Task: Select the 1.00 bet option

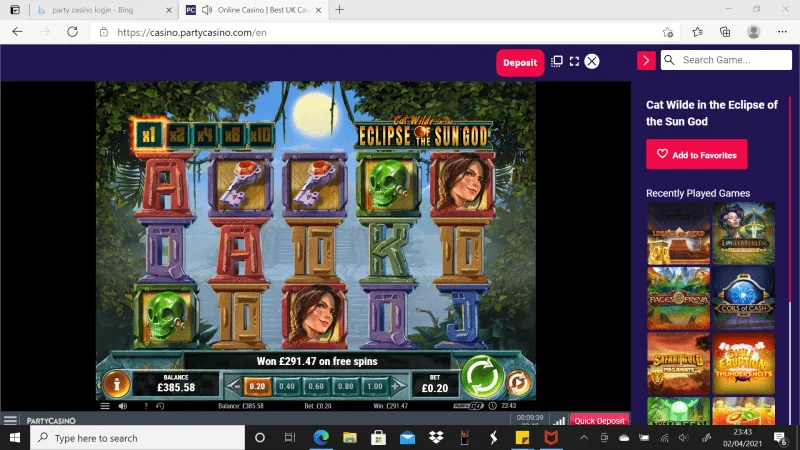Action: pyautogui.click(x=374, y=386)
